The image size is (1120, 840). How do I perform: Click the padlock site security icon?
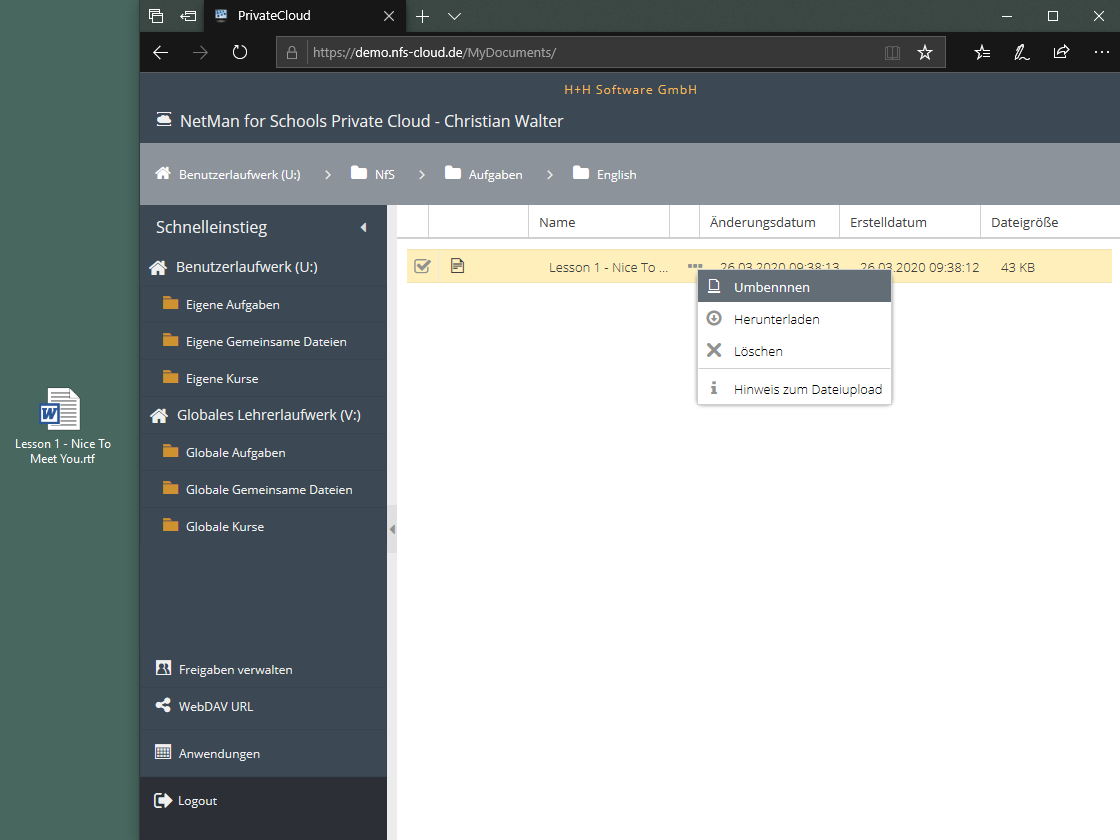[x=291, y=53]
